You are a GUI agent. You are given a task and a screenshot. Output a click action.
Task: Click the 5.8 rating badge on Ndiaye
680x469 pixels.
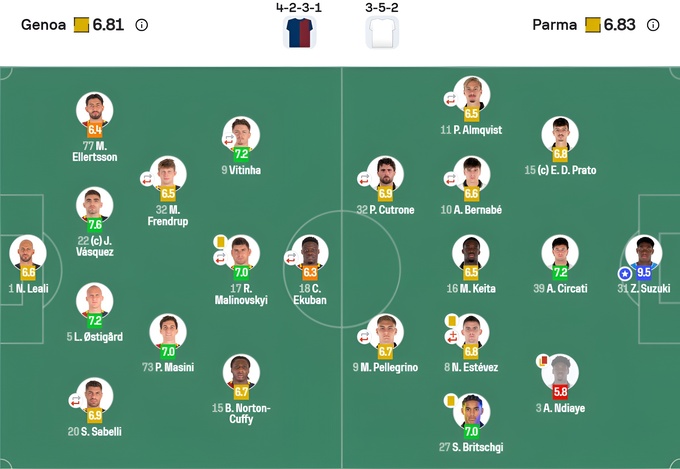point(560,392)
